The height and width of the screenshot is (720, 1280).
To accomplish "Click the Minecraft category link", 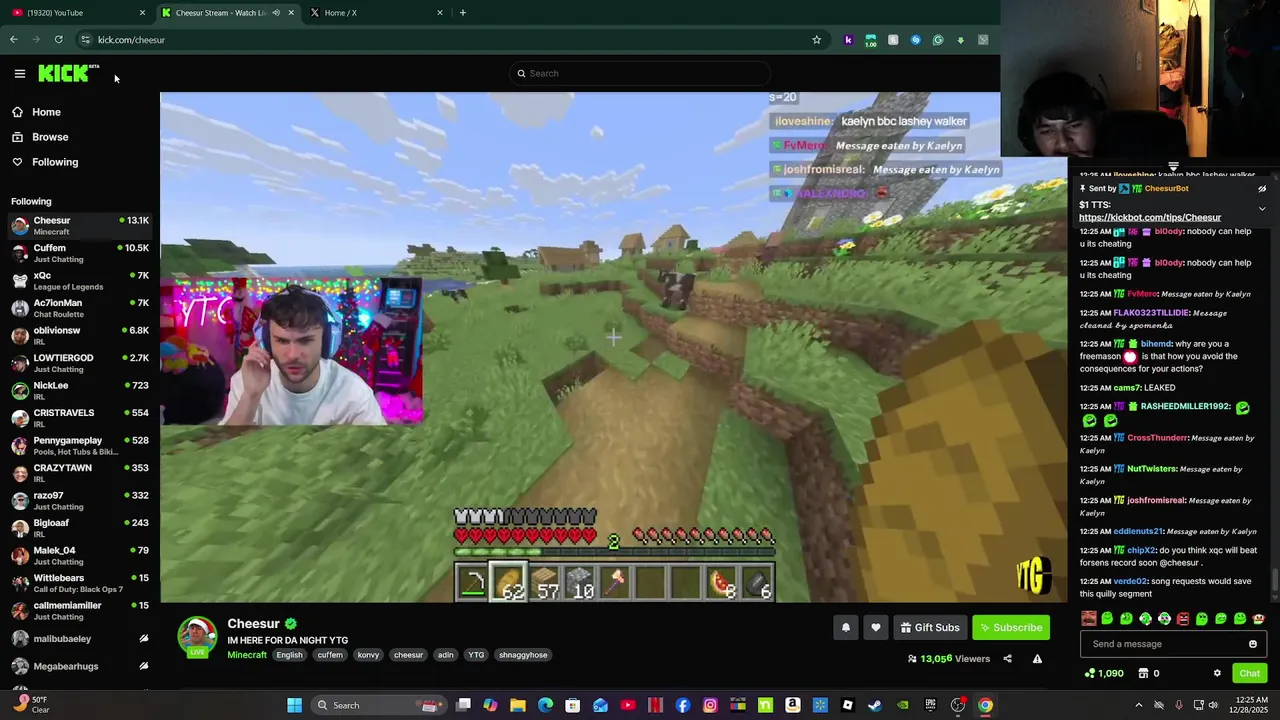I will tap(247, 655).
